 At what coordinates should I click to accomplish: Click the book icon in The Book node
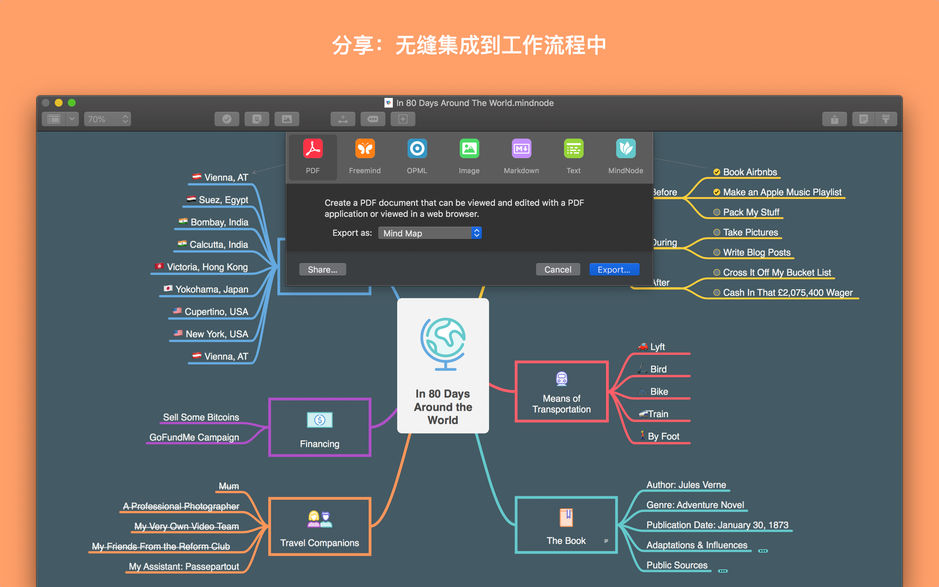point(566,518)
